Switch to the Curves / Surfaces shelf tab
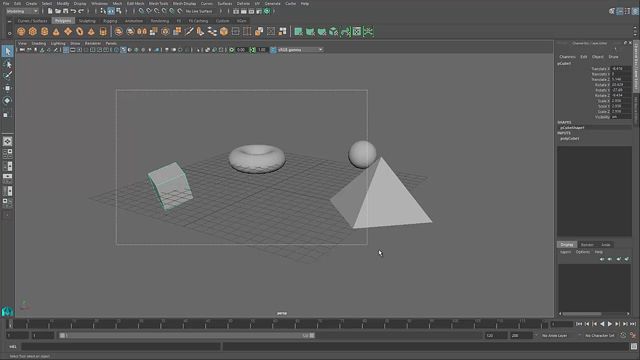 click(32, 21)
